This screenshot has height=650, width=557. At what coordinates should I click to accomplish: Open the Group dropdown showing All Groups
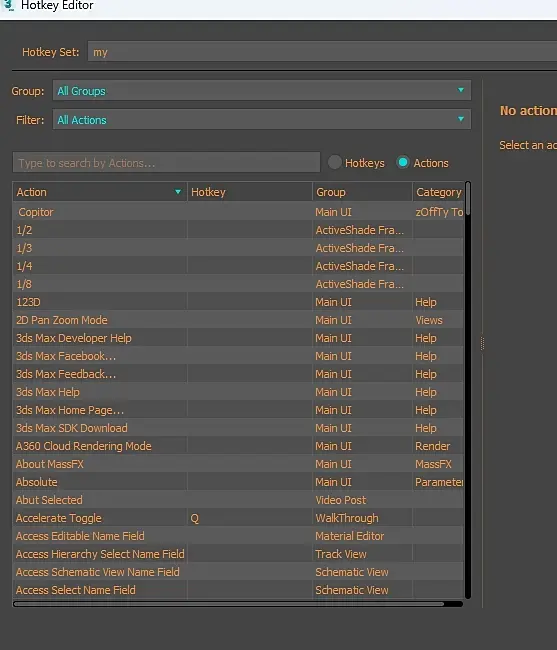[x=262, y=90]
